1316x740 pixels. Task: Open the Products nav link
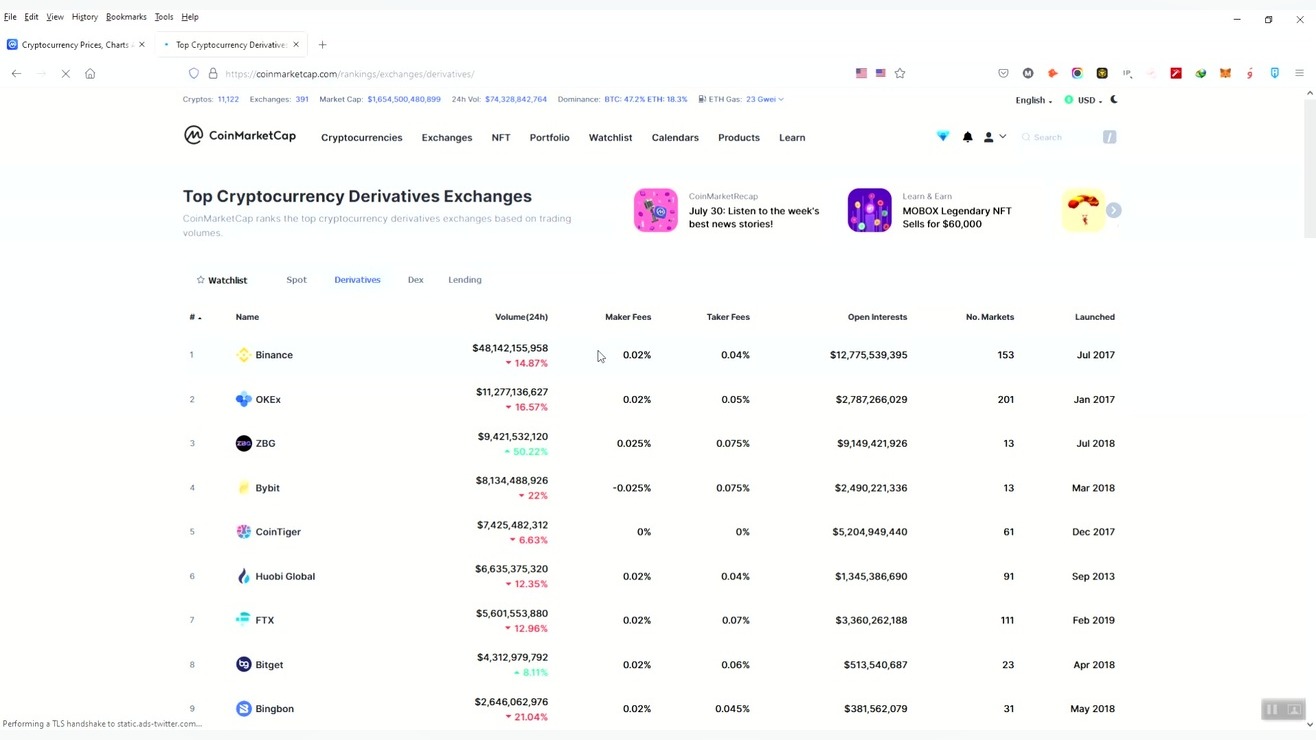click(x=739, y=138)
